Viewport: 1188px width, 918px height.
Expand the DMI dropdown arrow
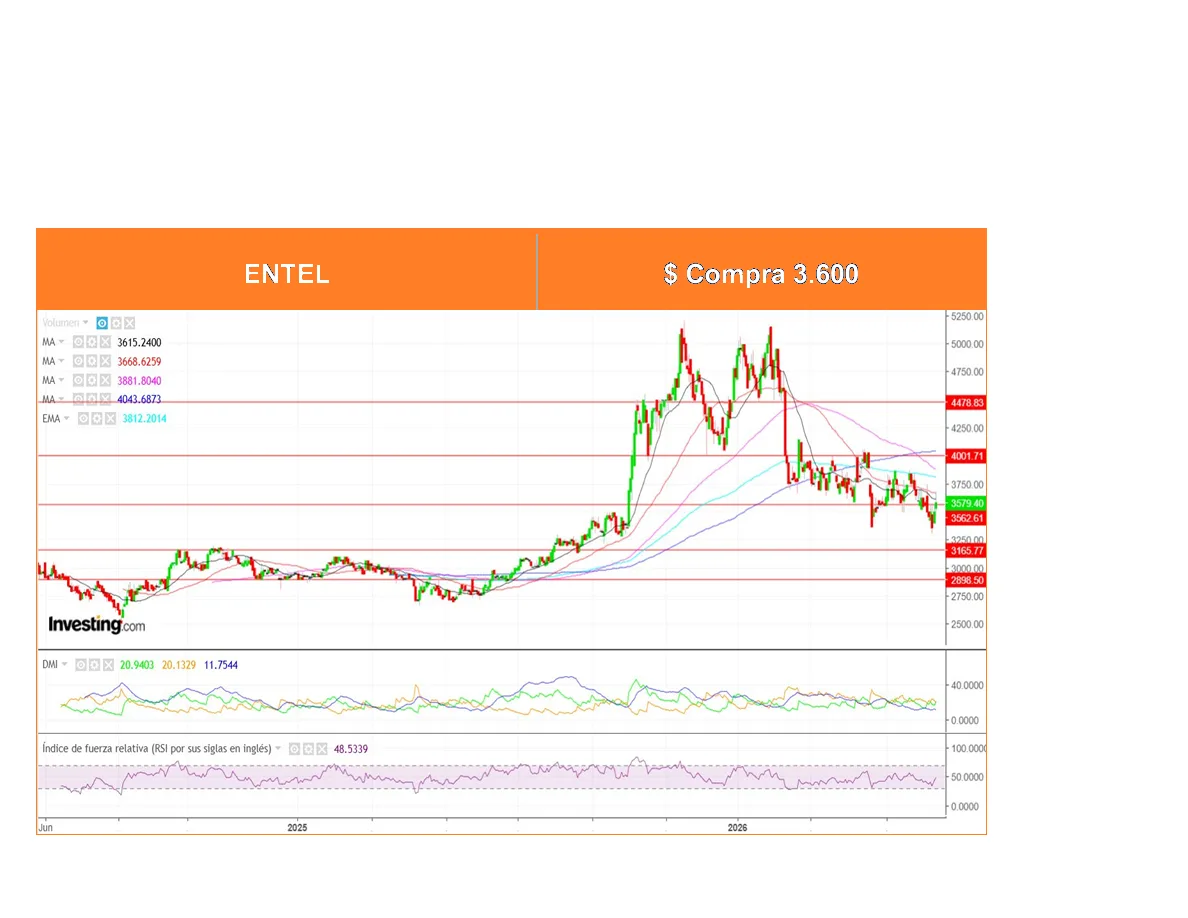(64, 665)
